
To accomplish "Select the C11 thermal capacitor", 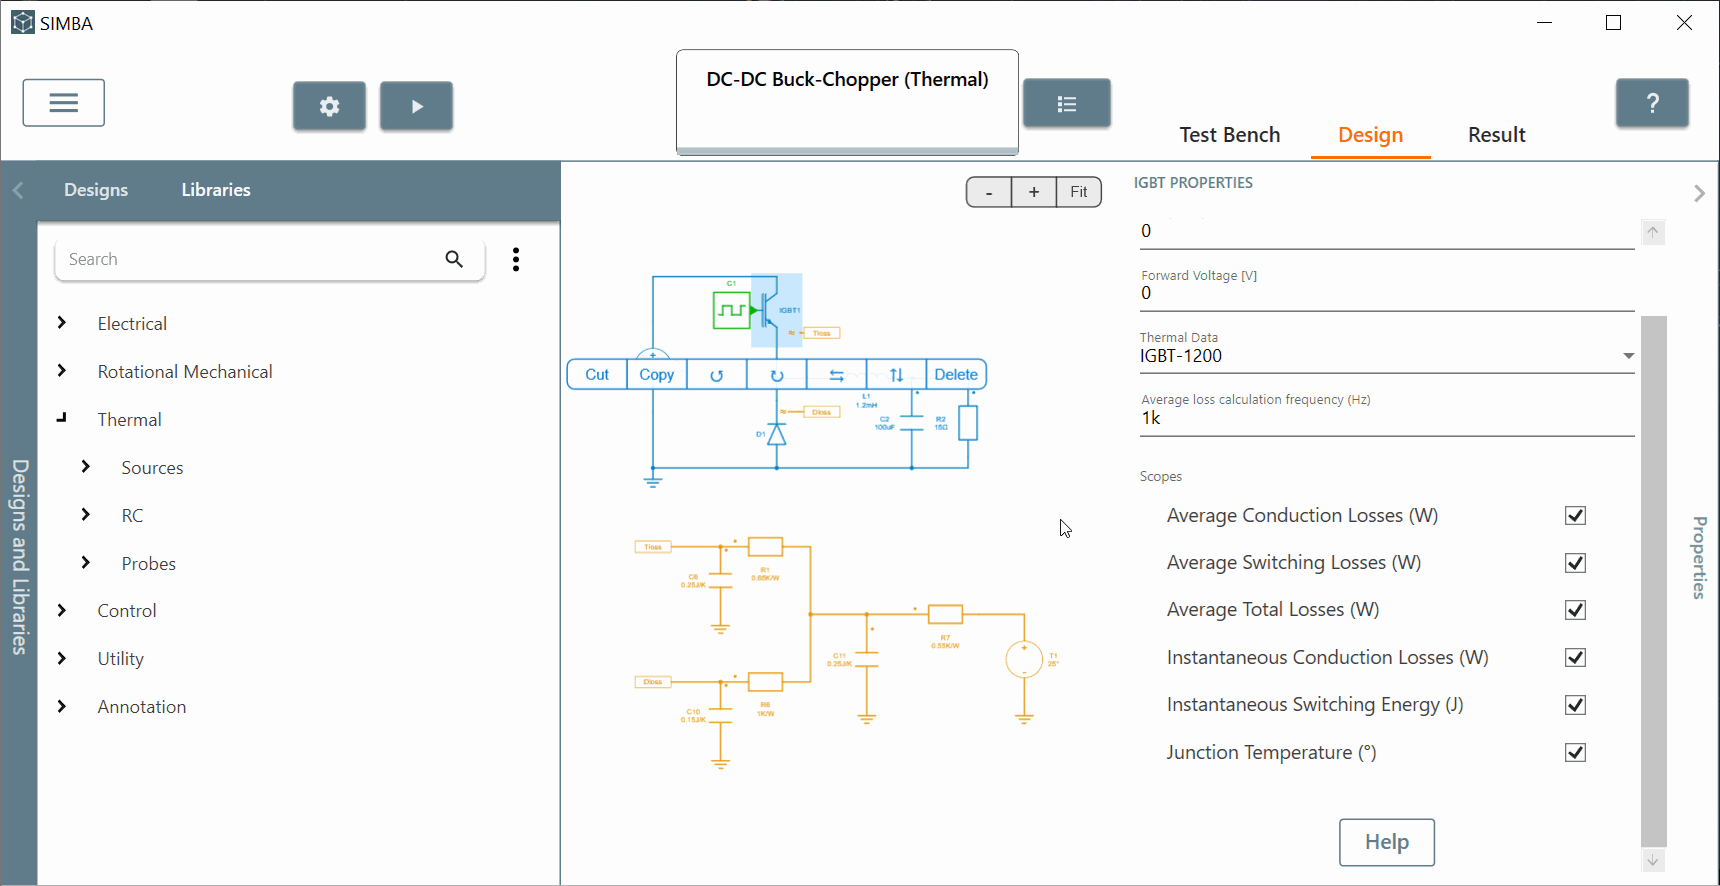I will pyautogui.click(x=867, y=659).
